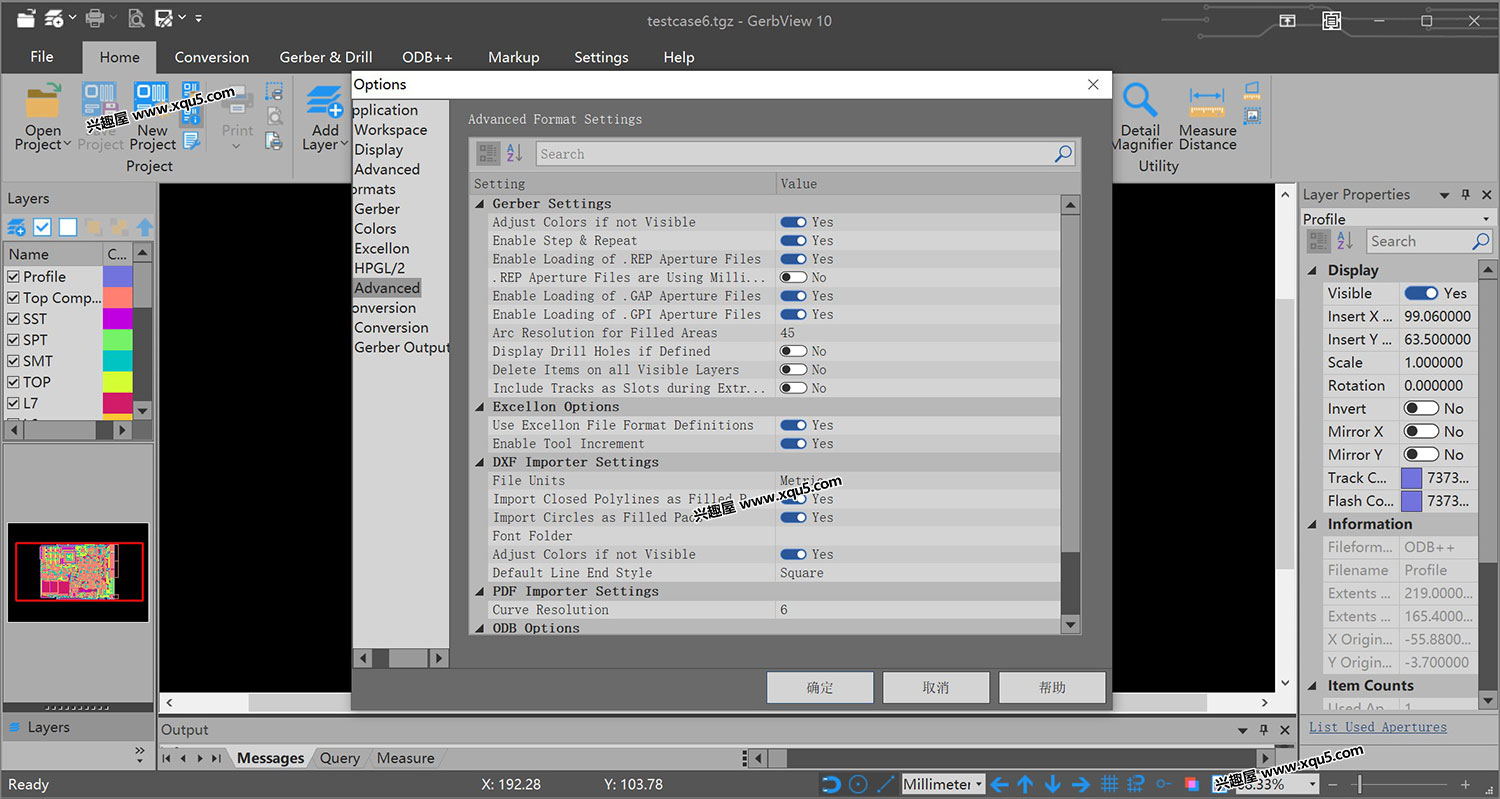This screenshot has width=1500, height=799.
Task: Click the quick-access printer icon
Action: (95, 18)
